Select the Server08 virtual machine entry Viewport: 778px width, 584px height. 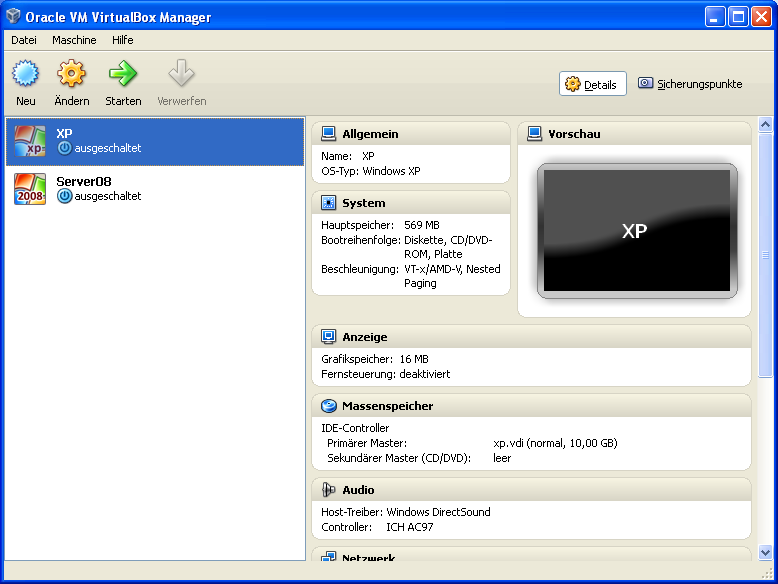click(x=155, y=189)
